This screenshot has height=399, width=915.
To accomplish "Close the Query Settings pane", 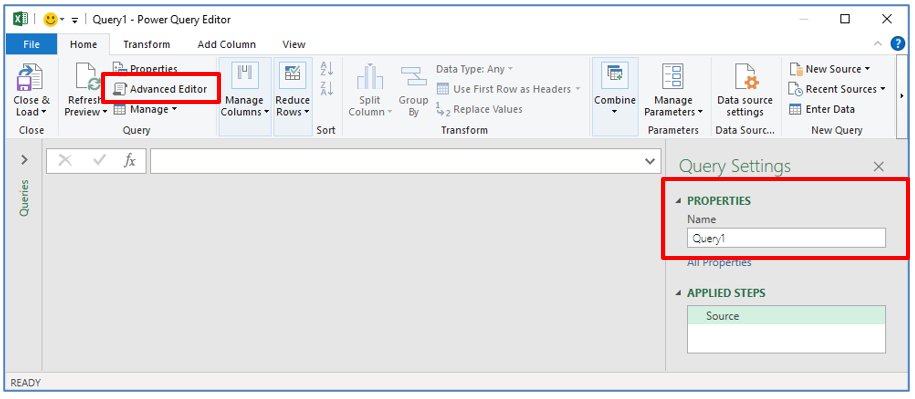I will [x=878, y=167].
